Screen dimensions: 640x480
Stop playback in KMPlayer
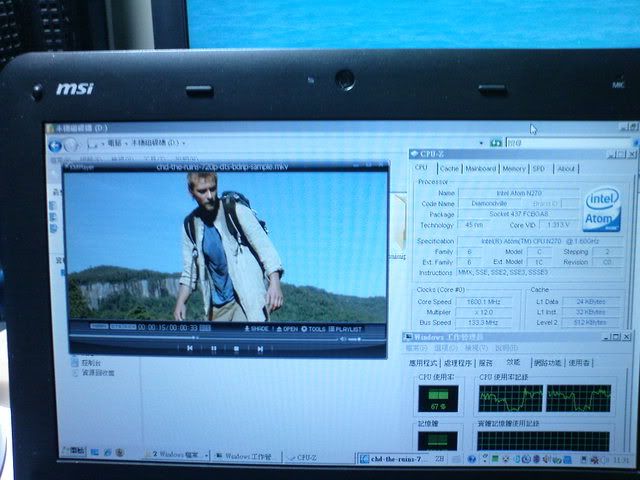(x=236, y=349)
